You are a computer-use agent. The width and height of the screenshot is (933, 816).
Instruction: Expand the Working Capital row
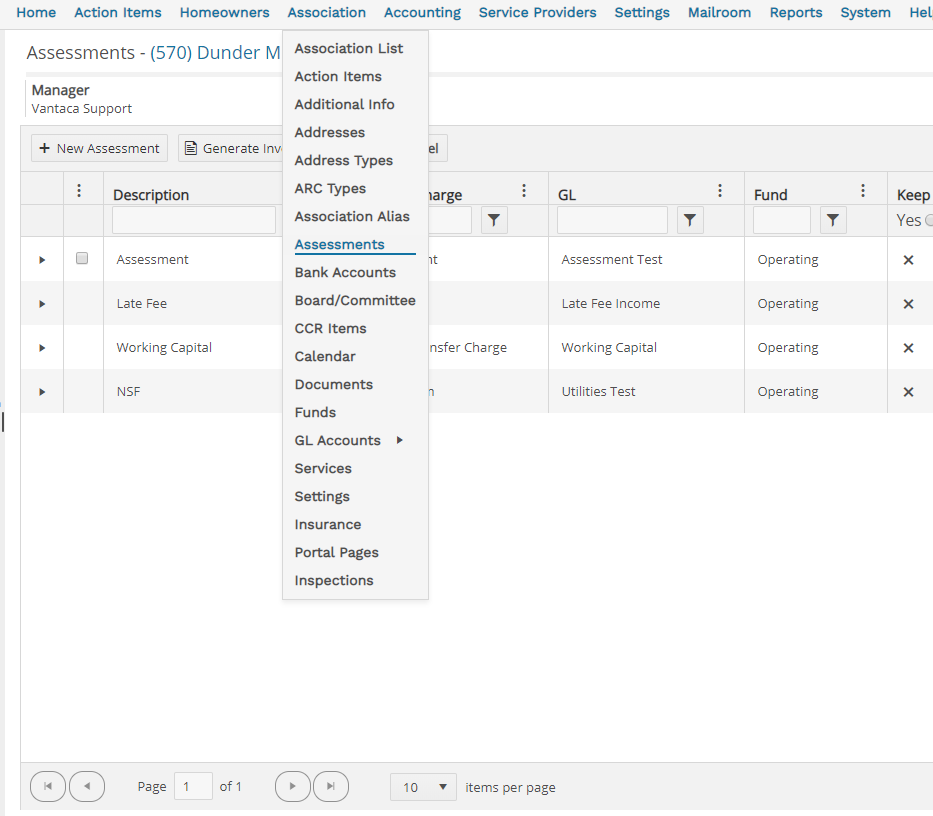click(42, 348)
